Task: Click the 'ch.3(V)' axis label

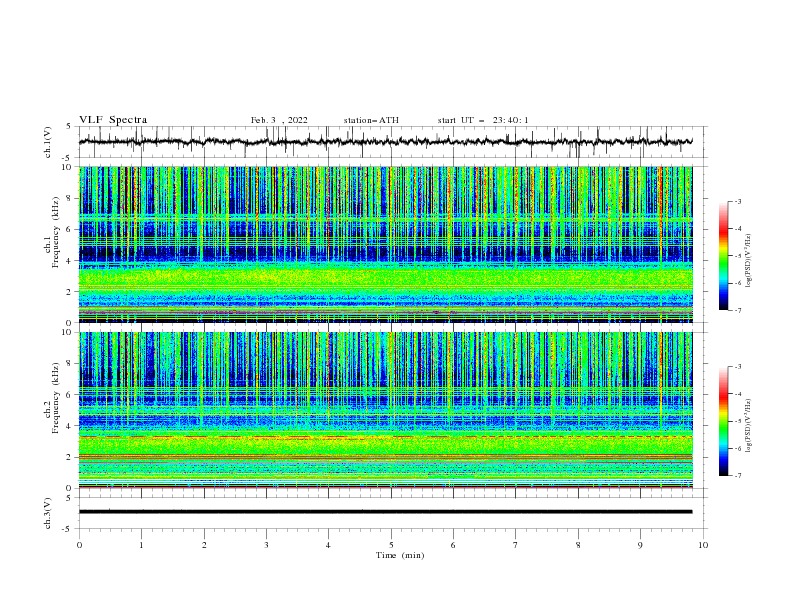Action: pyautogui.click(x=48, y=513)
